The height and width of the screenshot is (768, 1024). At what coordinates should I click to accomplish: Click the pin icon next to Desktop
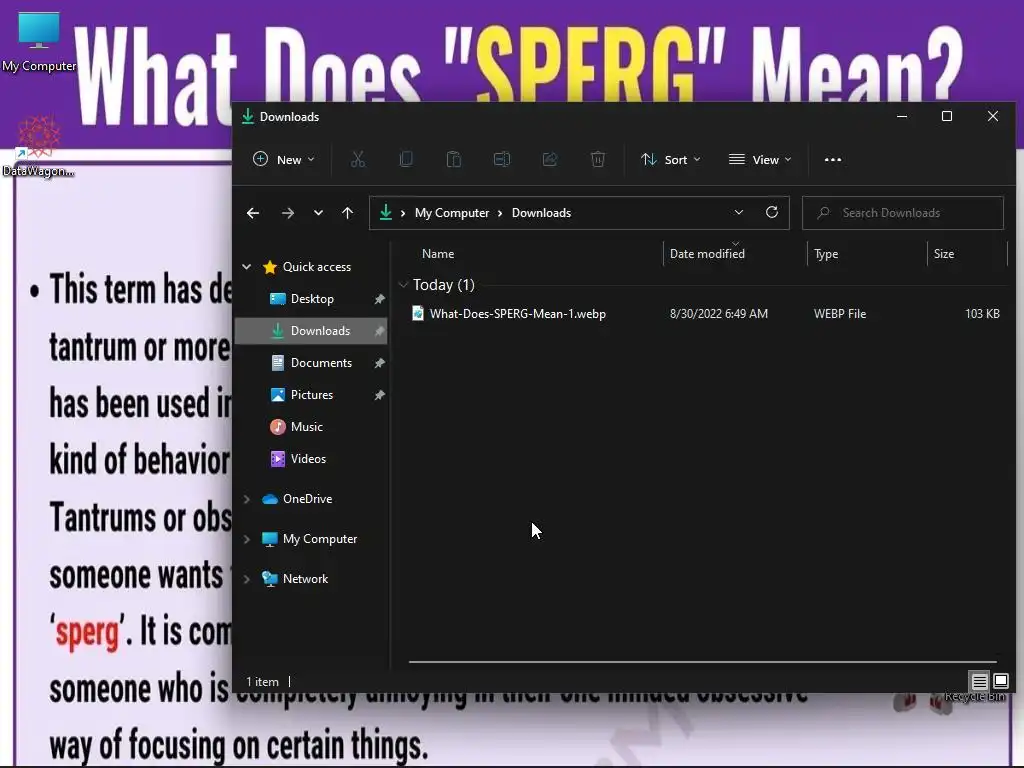coord(379,299)
